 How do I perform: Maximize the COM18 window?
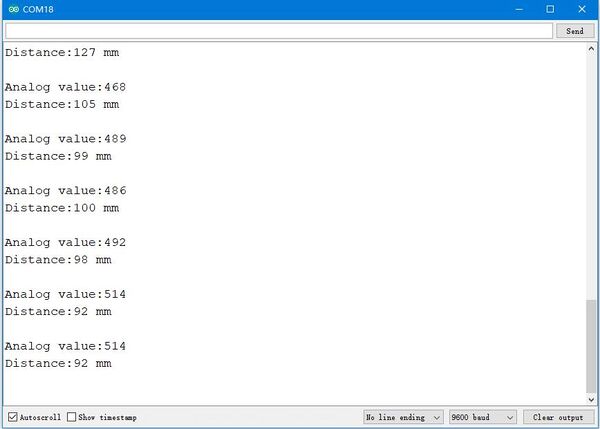tap(550, 9)
